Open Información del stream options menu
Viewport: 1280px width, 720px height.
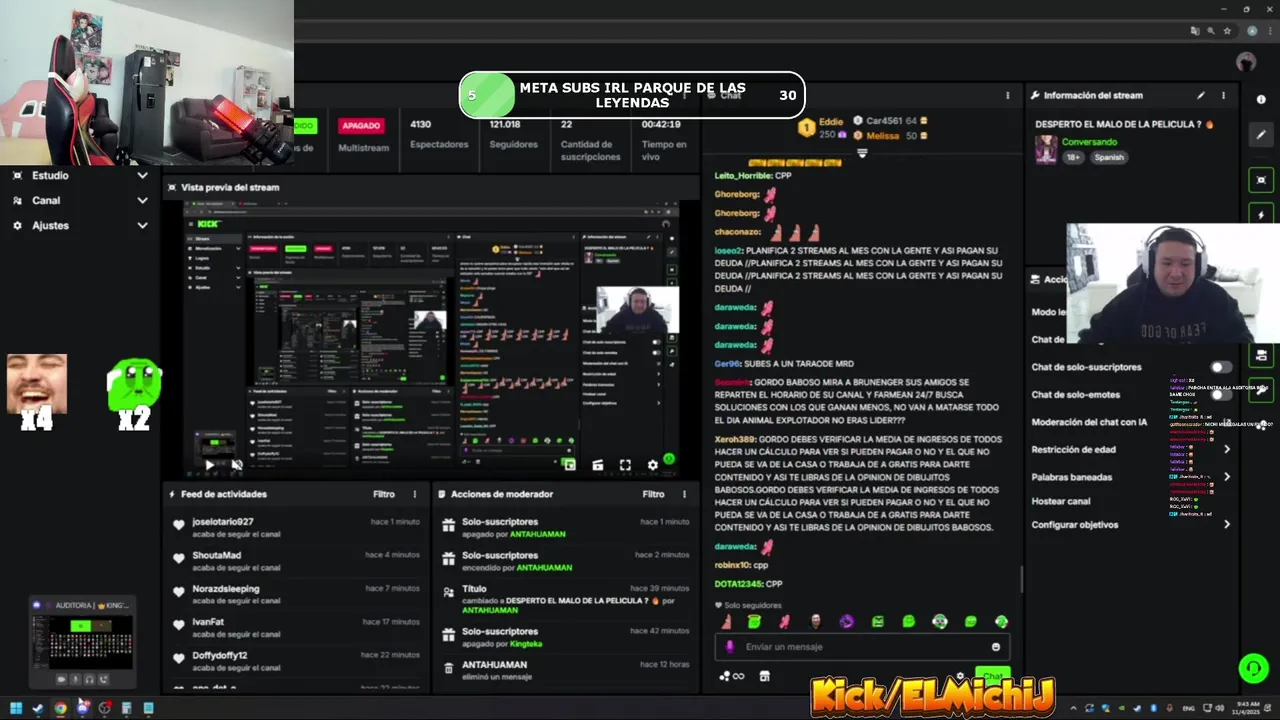(1223, 95)
